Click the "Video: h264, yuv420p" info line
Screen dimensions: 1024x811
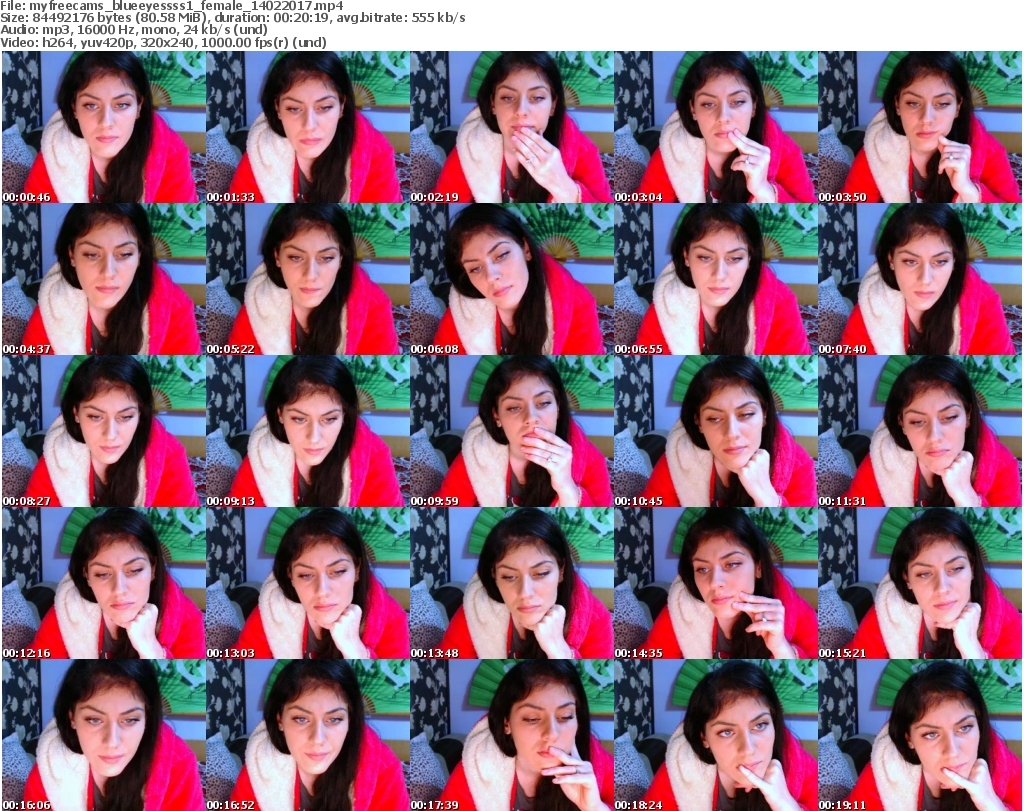tap(163, 42)
